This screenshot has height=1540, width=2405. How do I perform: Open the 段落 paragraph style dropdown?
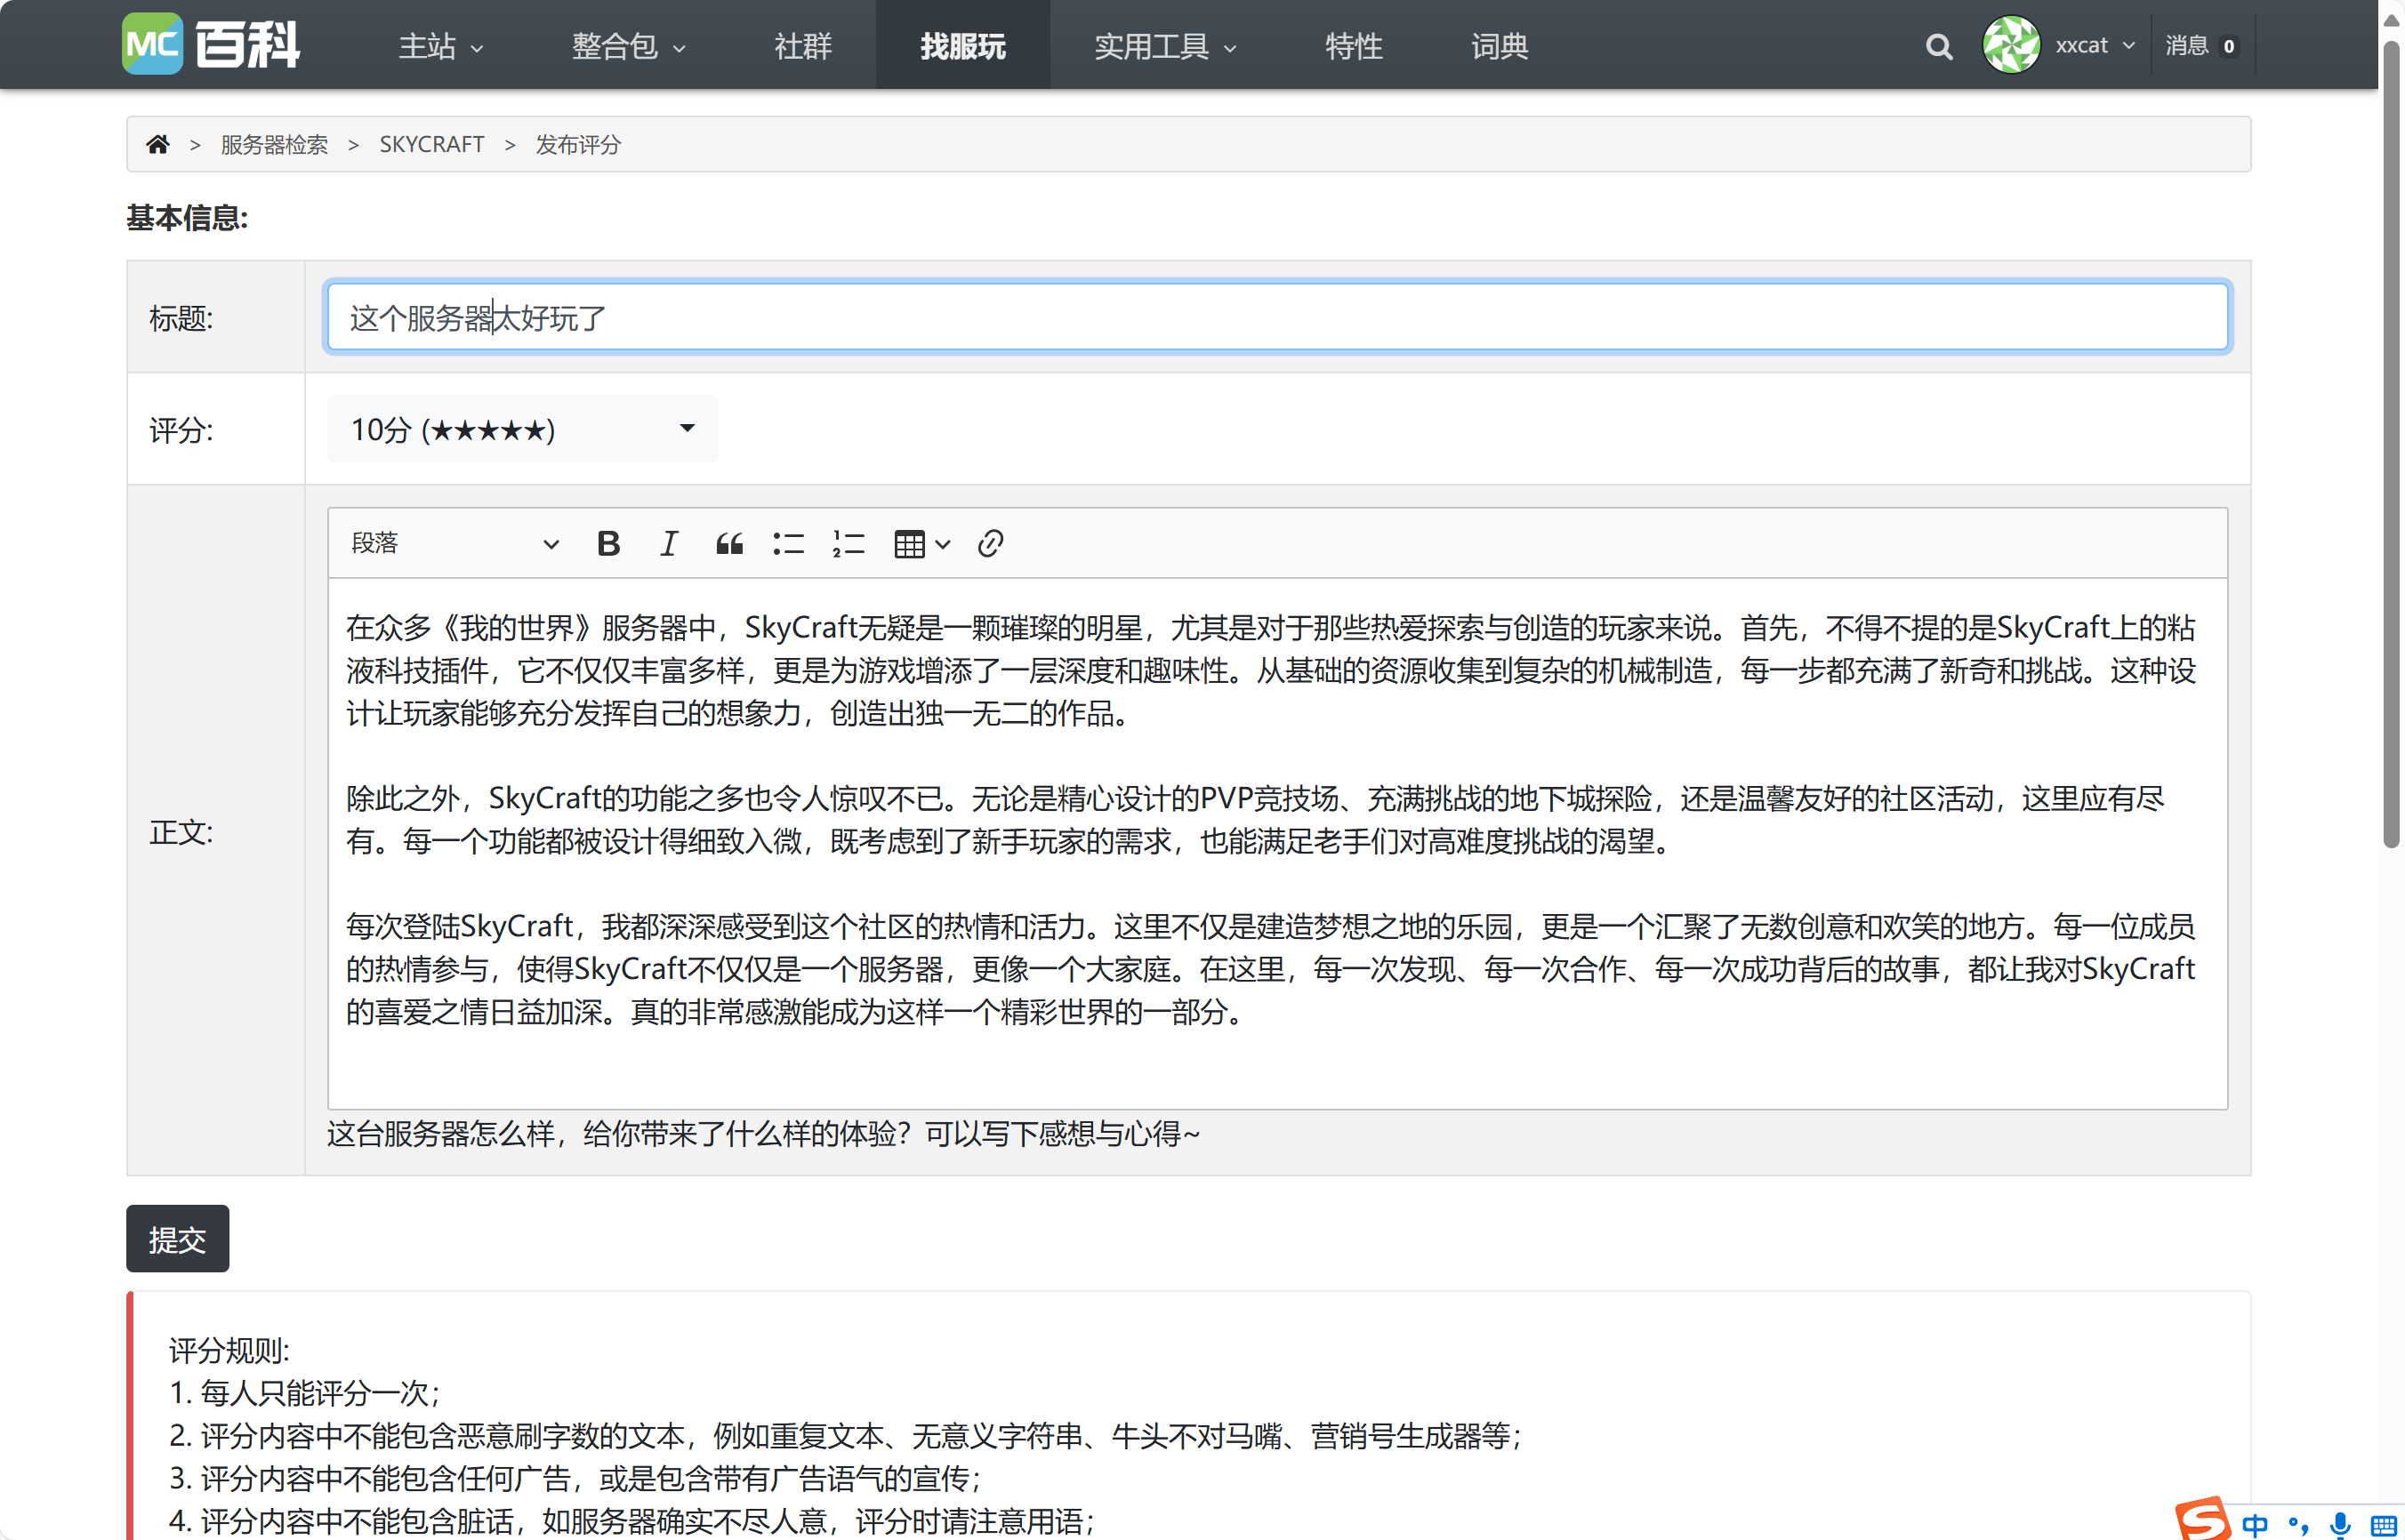point(455,543)
